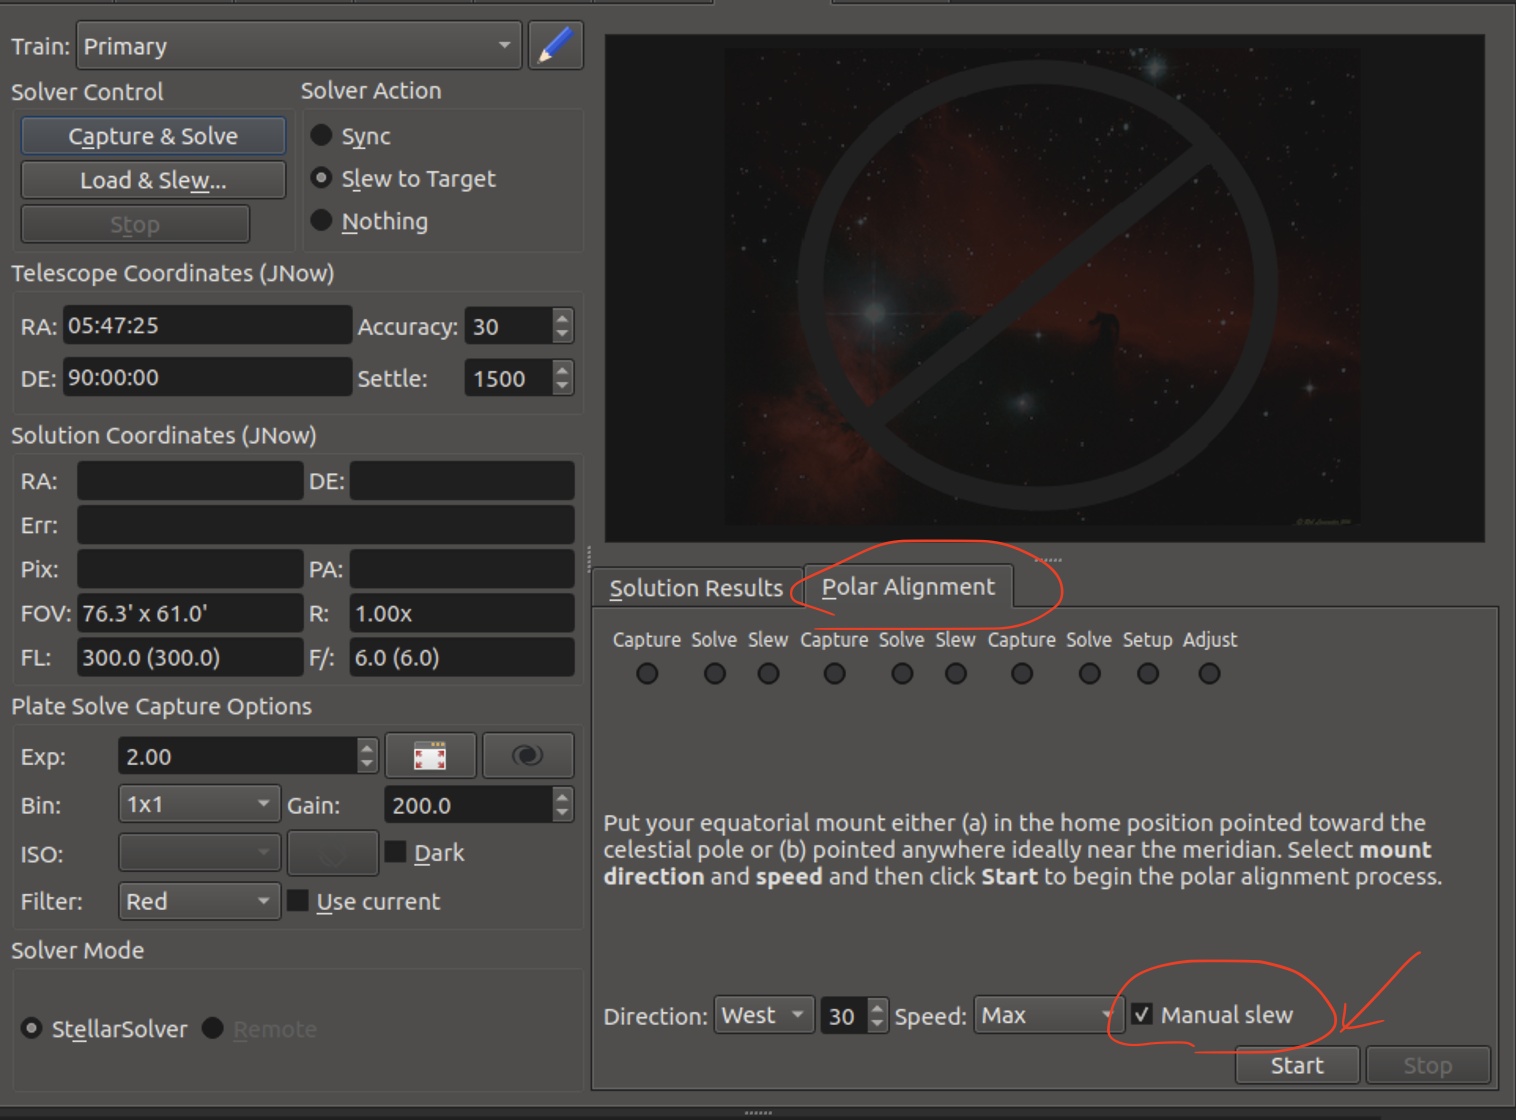Click the FOV field showing 76.3' x 61.0'
The height and width of the screenshot is (1120, 1516).
tap(190, 613)
